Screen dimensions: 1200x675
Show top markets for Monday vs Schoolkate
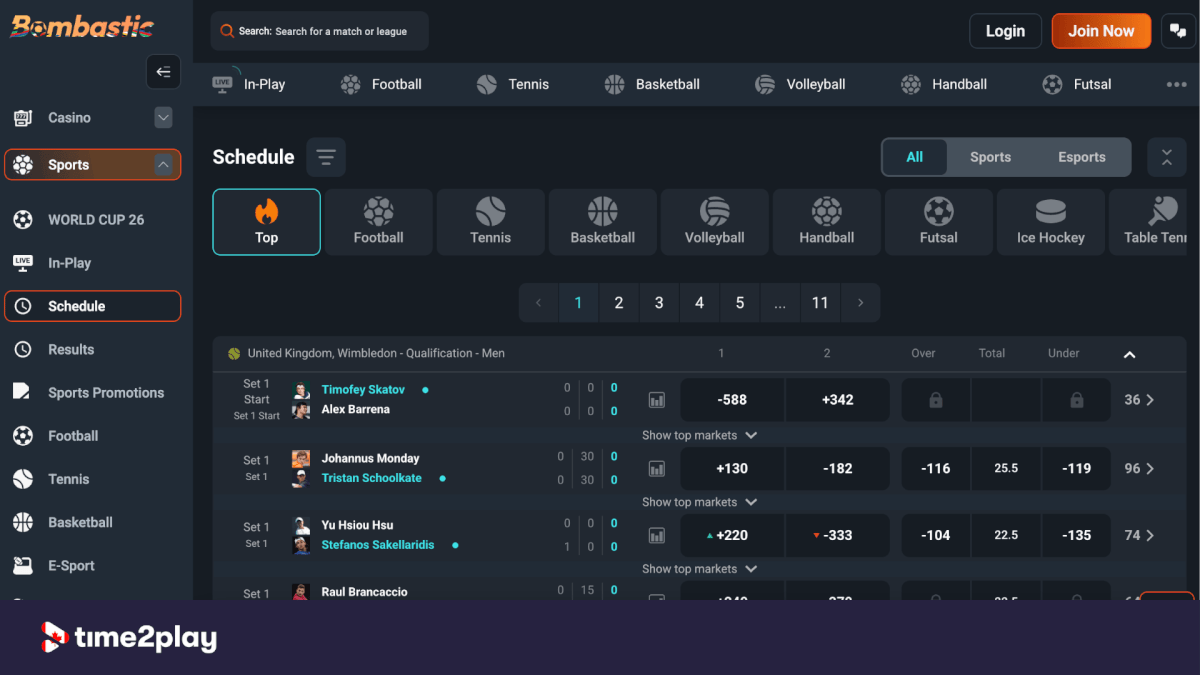click(699, 502)
